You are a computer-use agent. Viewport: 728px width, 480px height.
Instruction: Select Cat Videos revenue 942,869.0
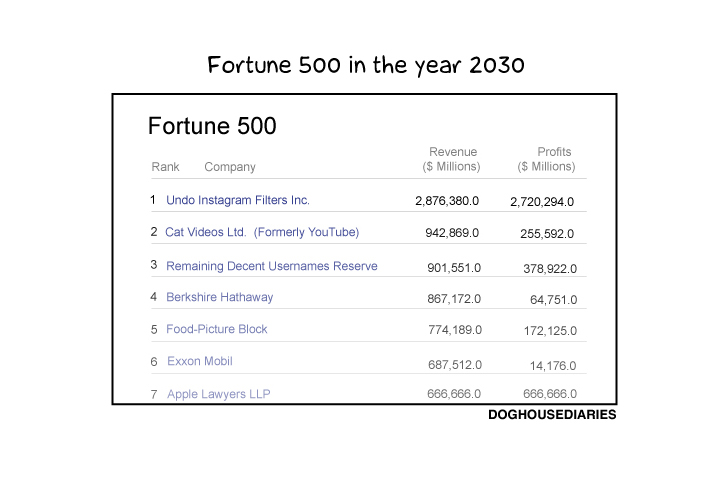pyautogui.click(x=452, y=233)
